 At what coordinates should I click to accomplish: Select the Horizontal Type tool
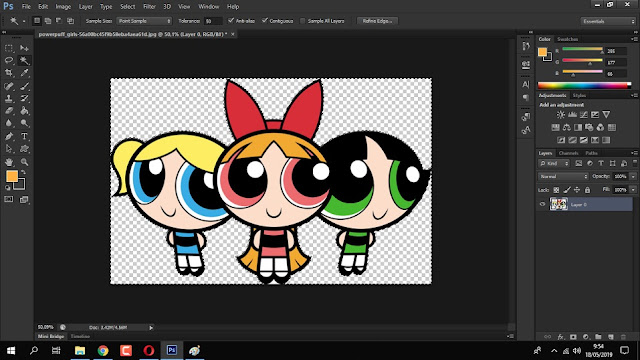tap(24, 136)
